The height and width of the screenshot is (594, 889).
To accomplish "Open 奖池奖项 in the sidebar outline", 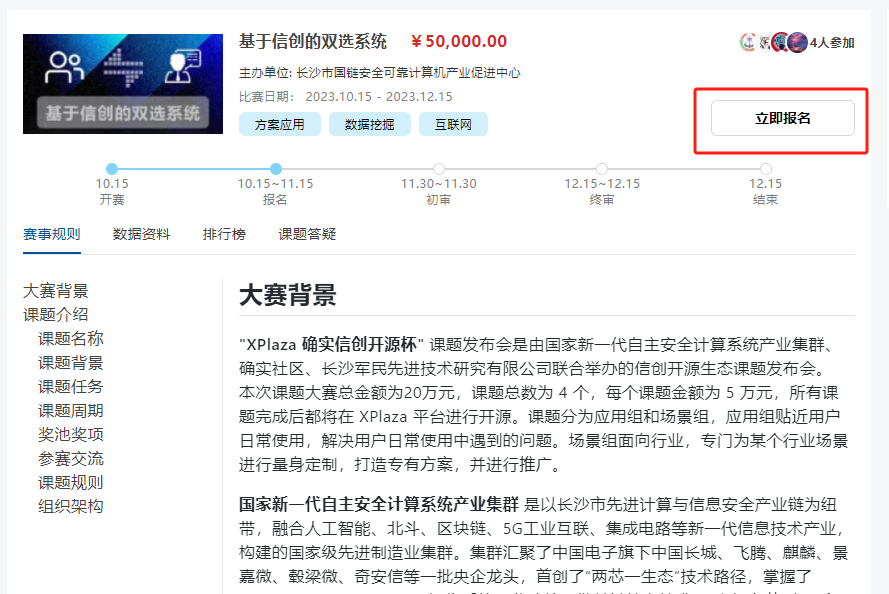I will pos(71,435).
